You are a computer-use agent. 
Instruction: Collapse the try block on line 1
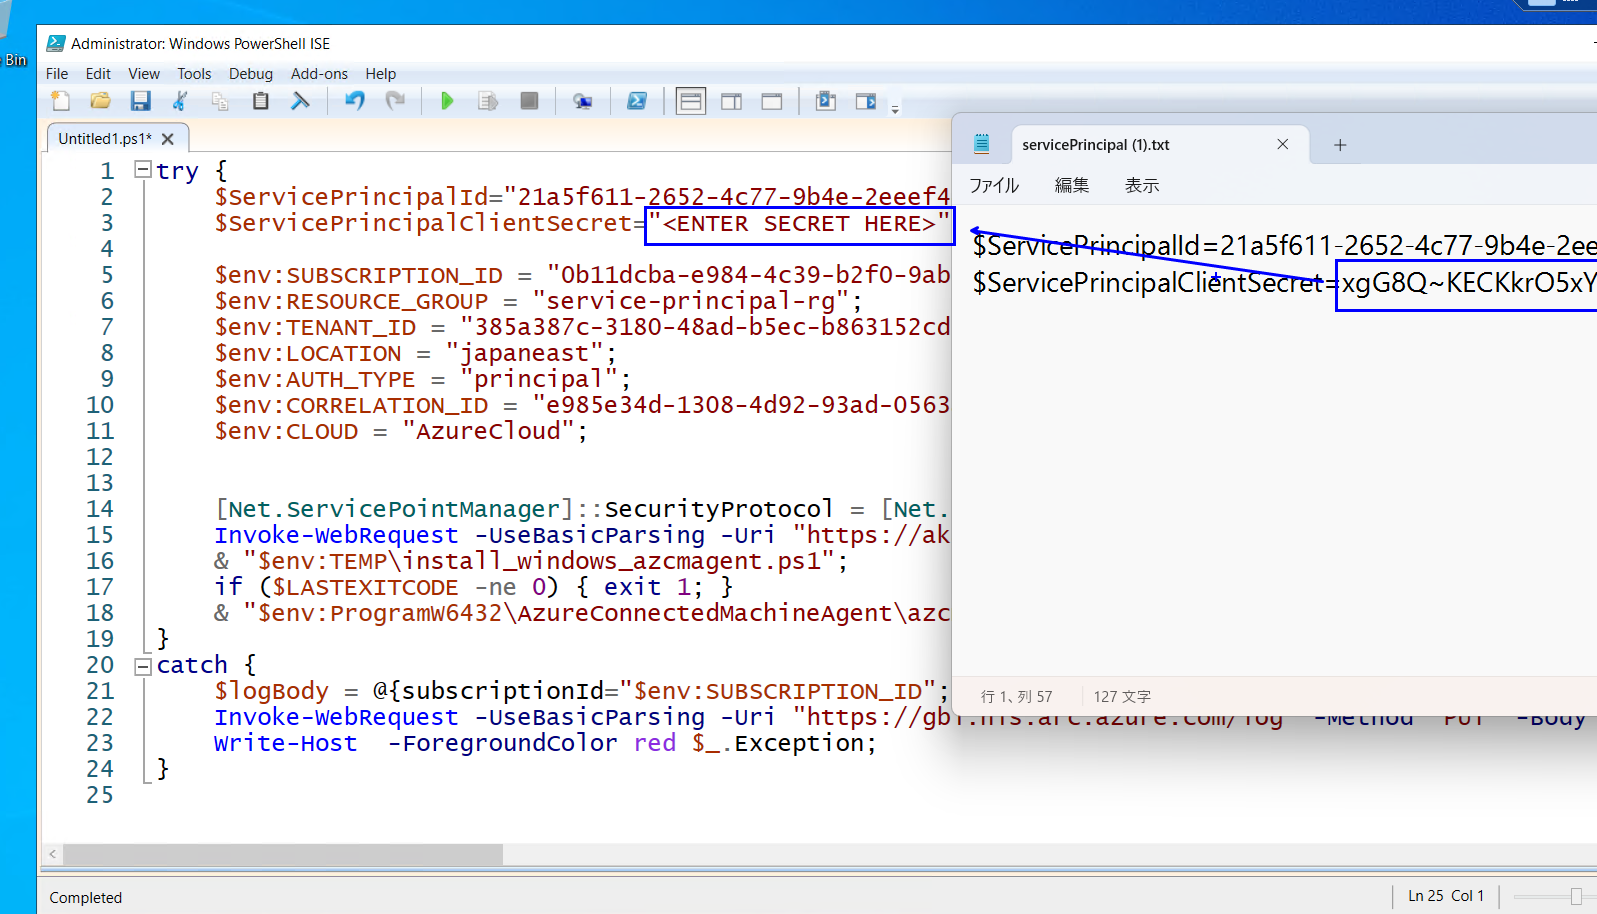[143, 170]
